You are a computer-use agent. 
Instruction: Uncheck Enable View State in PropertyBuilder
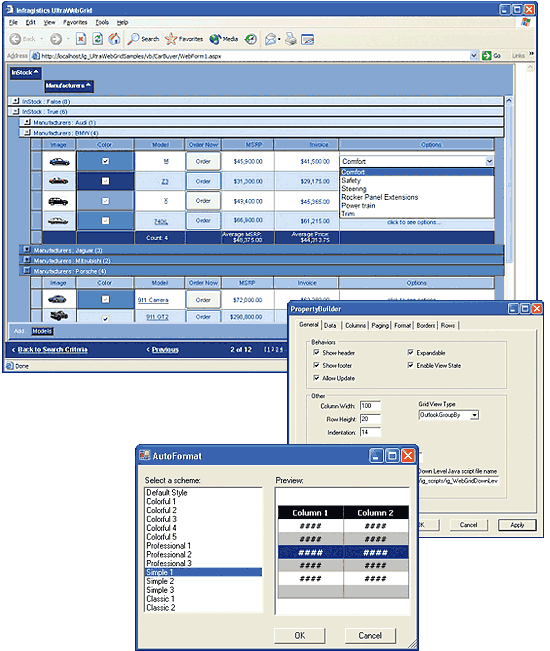(x=411, y=365)
